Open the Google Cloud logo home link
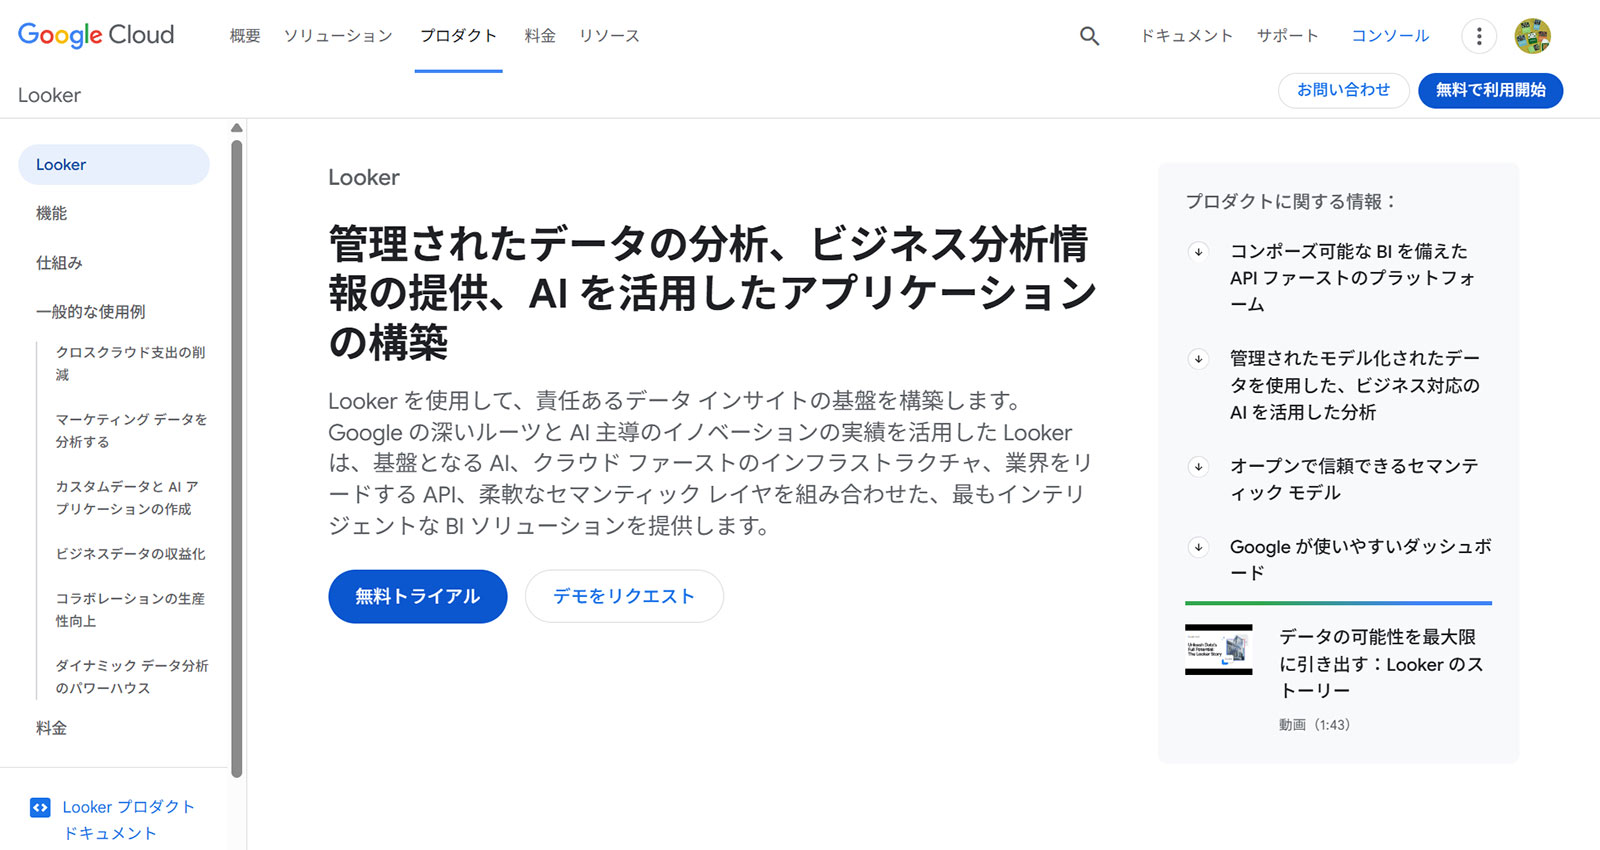The height and width of the screenshot is (850, 1600). [96, 35]
